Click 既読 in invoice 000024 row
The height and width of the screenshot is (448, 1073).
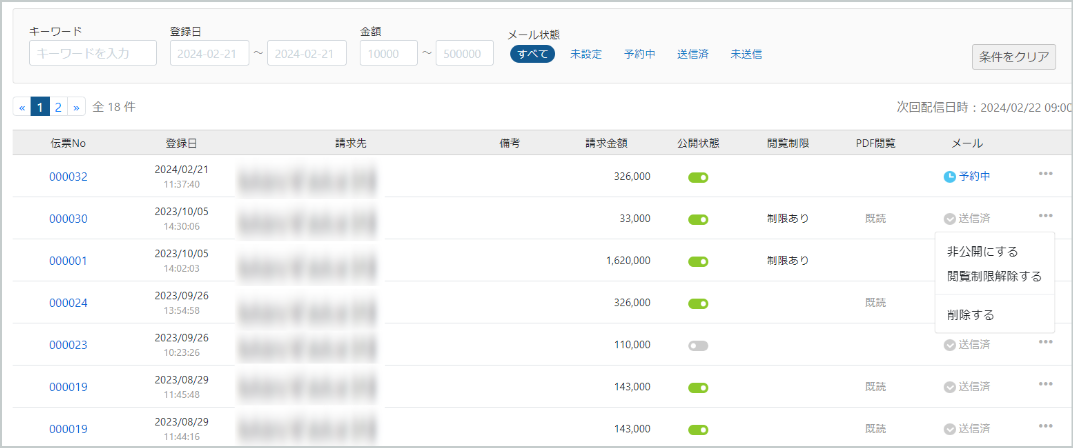(x=875, y=303)
